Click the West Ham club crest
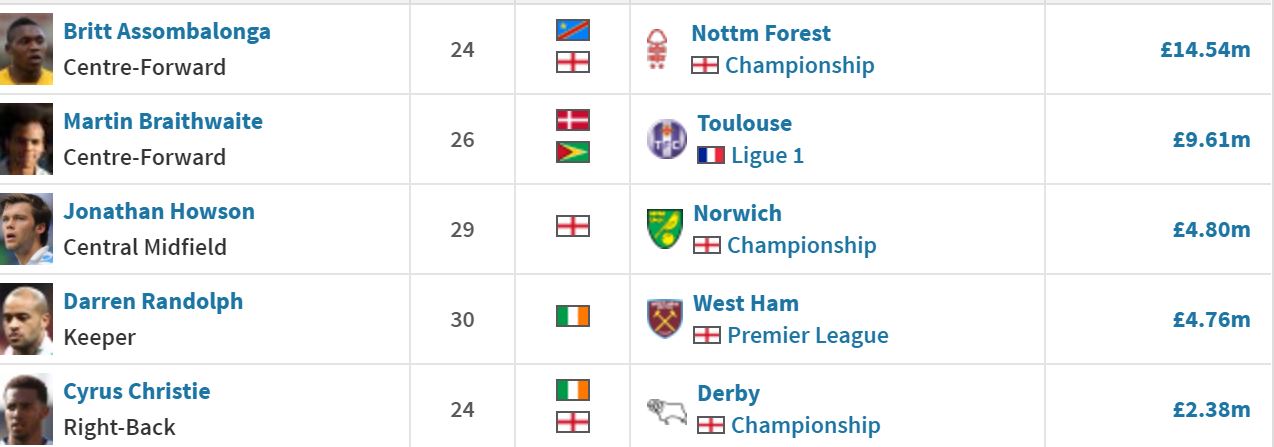This screenshot has width=1274, height=447. click(664, 319)
